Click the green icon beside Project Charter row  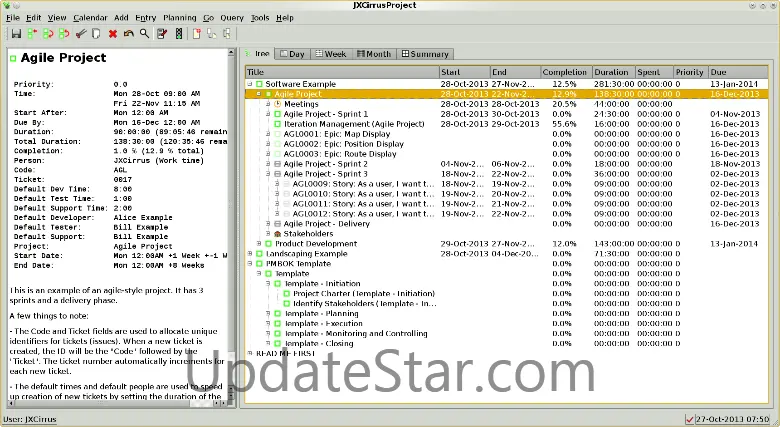click(287, 293)
